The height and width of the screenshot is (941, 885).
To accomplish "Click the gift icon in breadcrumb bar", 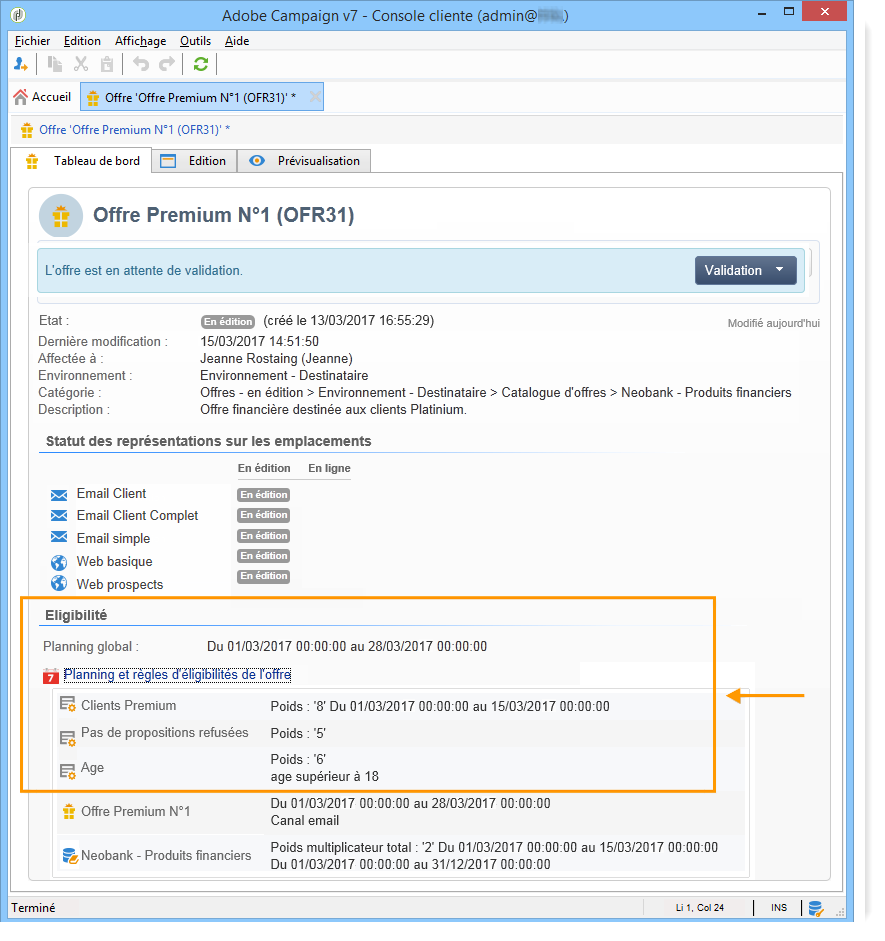I will [x=26, y=130].
